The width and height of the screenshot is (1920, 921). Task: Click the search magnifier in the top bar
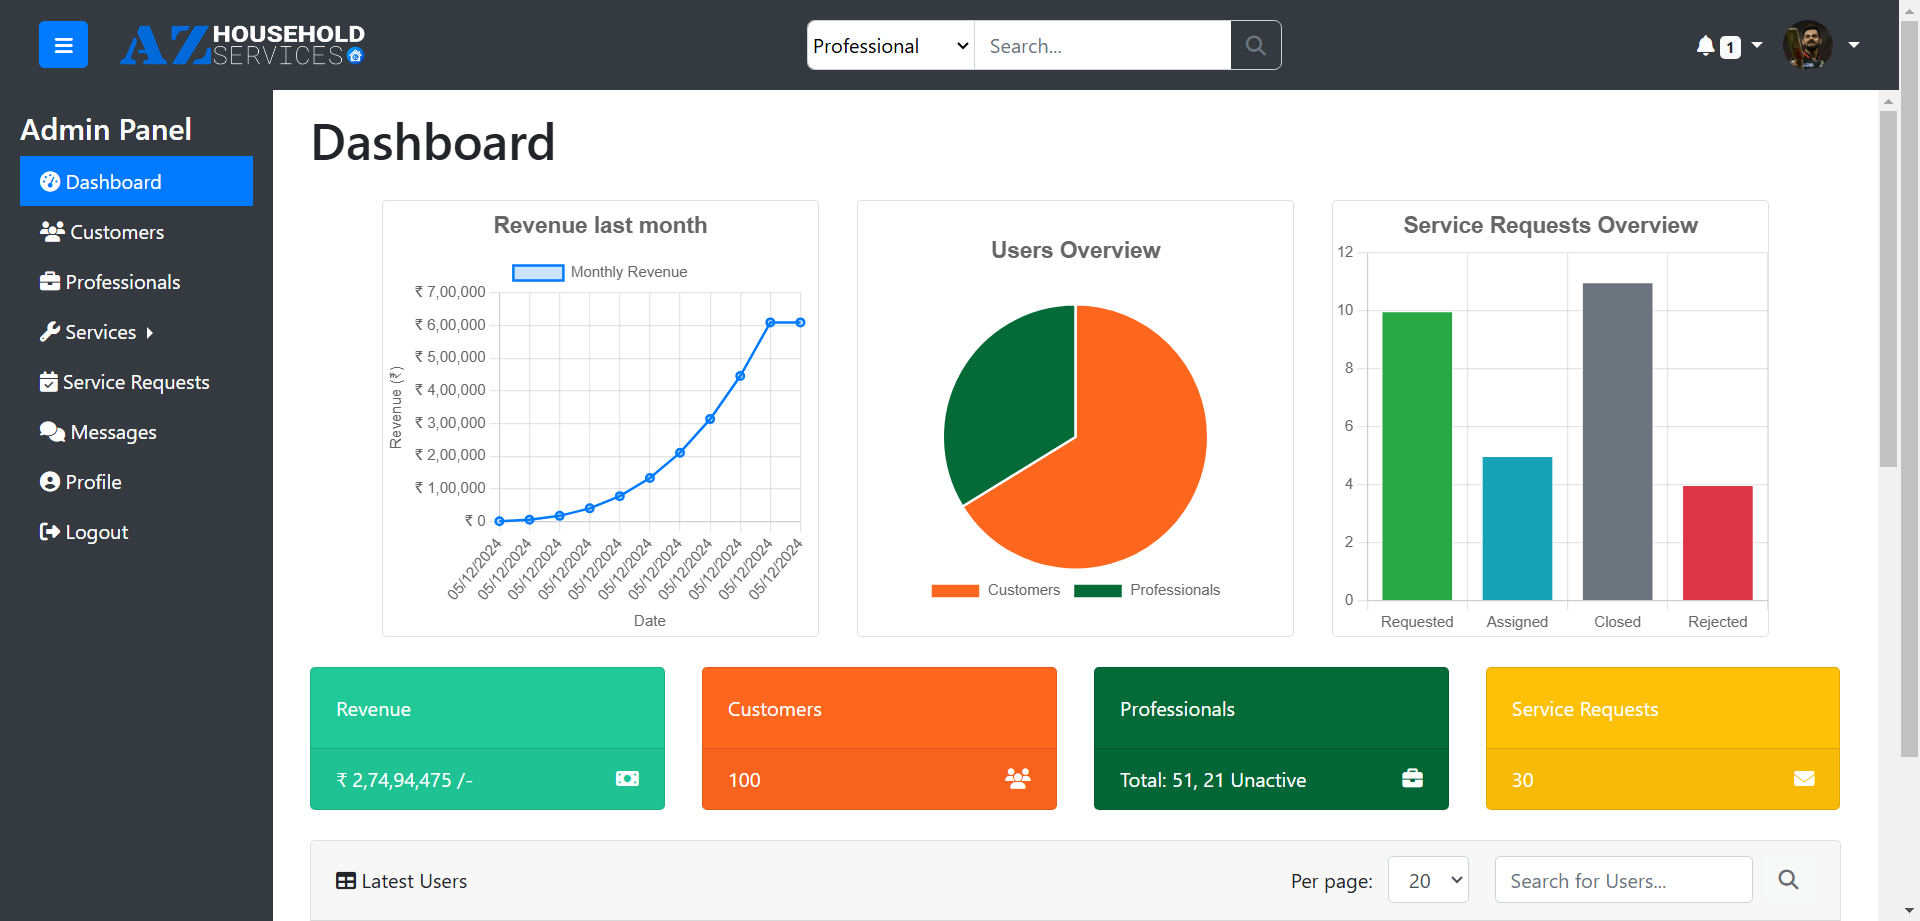coord(1255,45)
